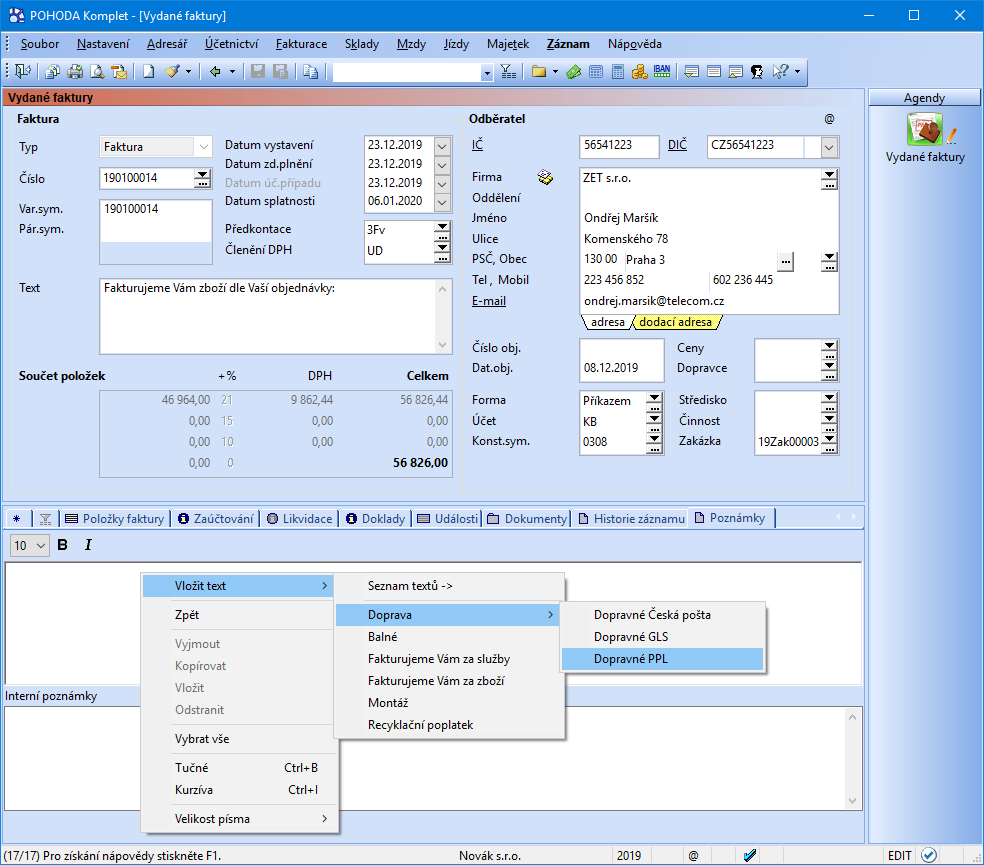
Task: Select Dopravné GLS menu entry
Action: (x=662, y=637)
